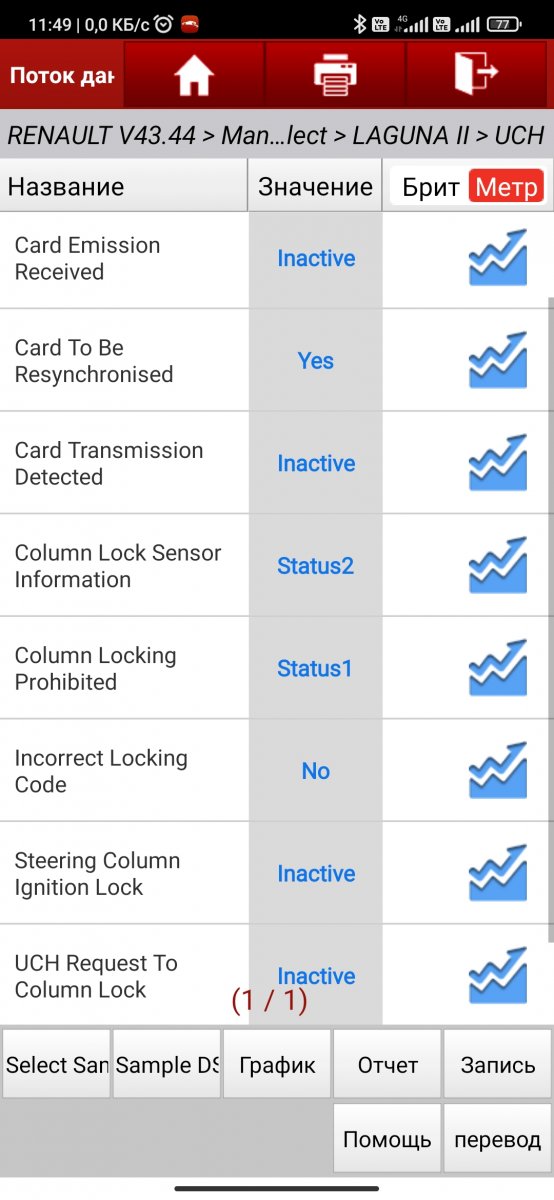
Task: Click the Sample DS button
Action: 167,1065
